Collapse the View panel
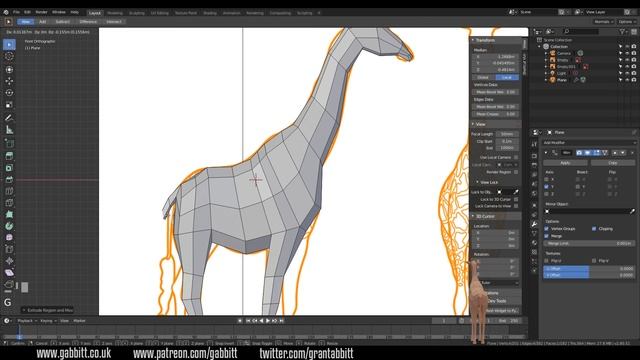640x360 pixels. point(473,124)
